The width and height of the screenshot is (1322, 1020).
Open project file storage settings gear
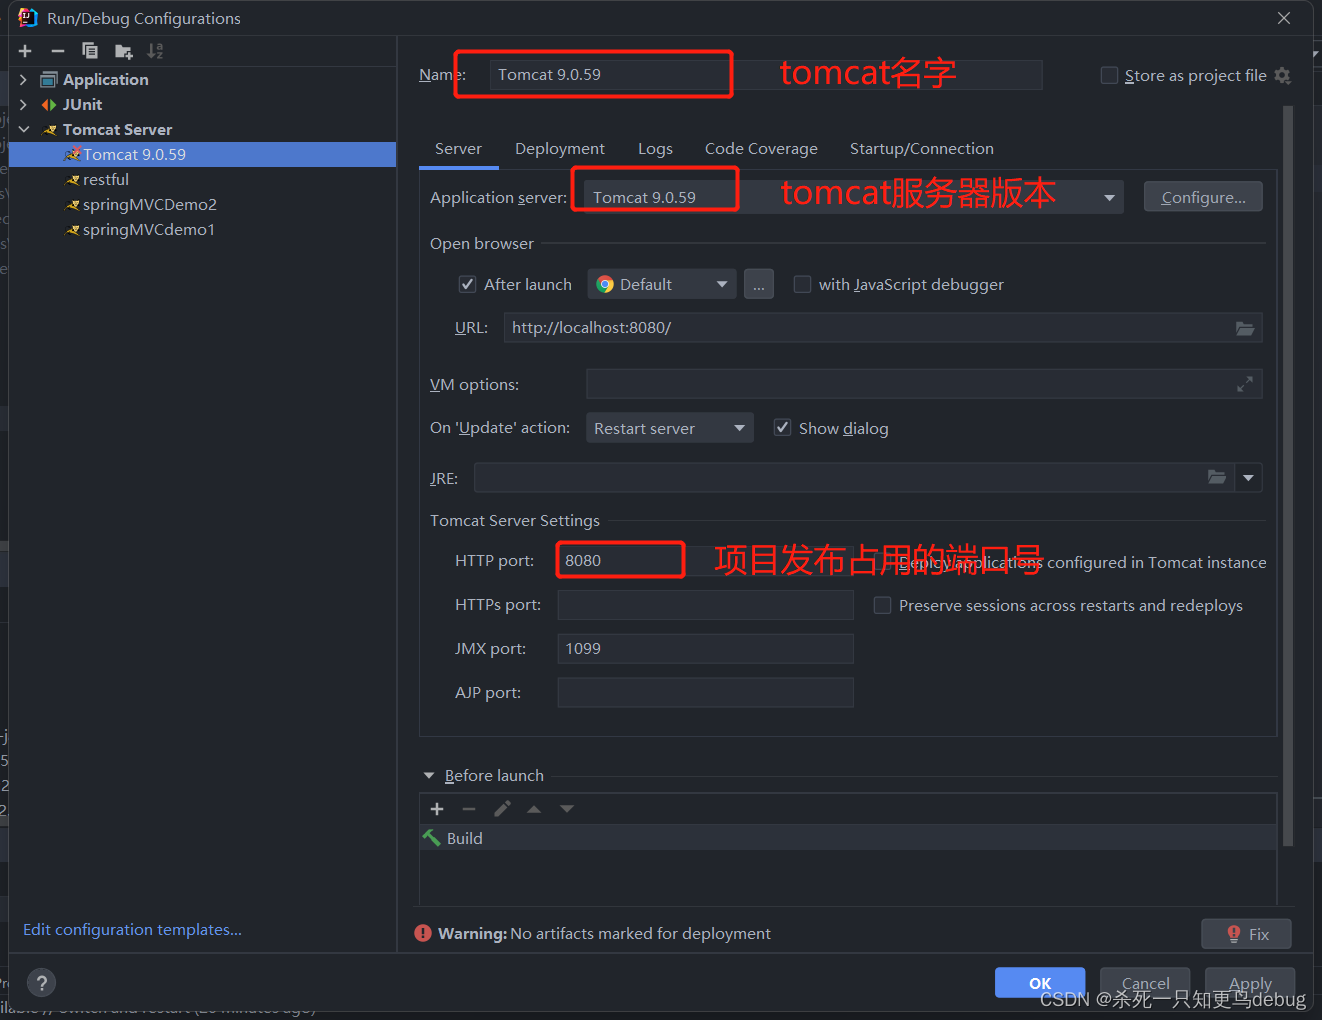[1283, 76]
